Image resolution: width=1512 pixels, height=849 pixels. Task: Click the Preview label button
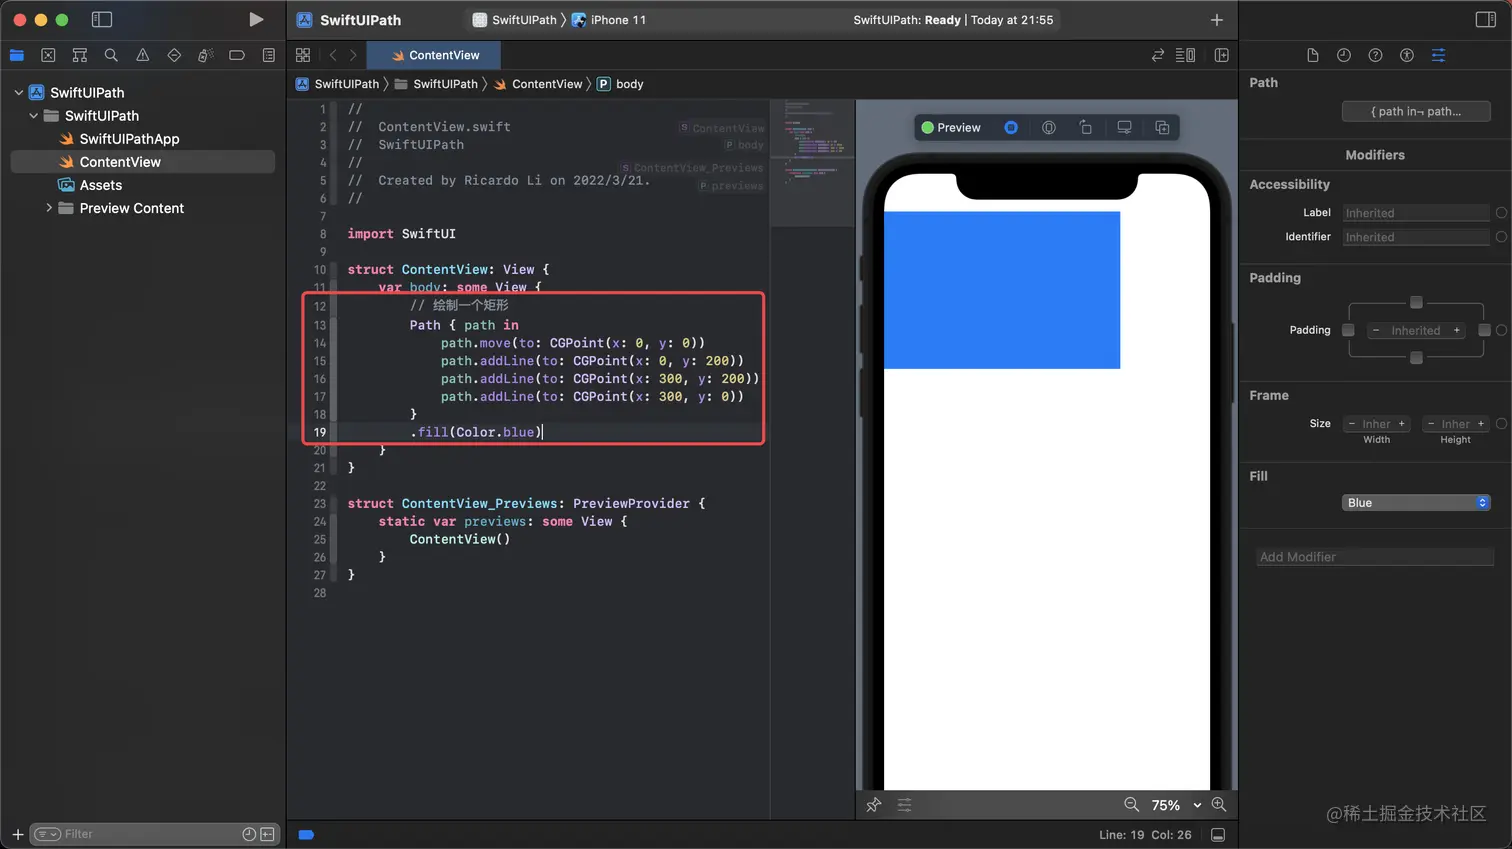(951, 127)
